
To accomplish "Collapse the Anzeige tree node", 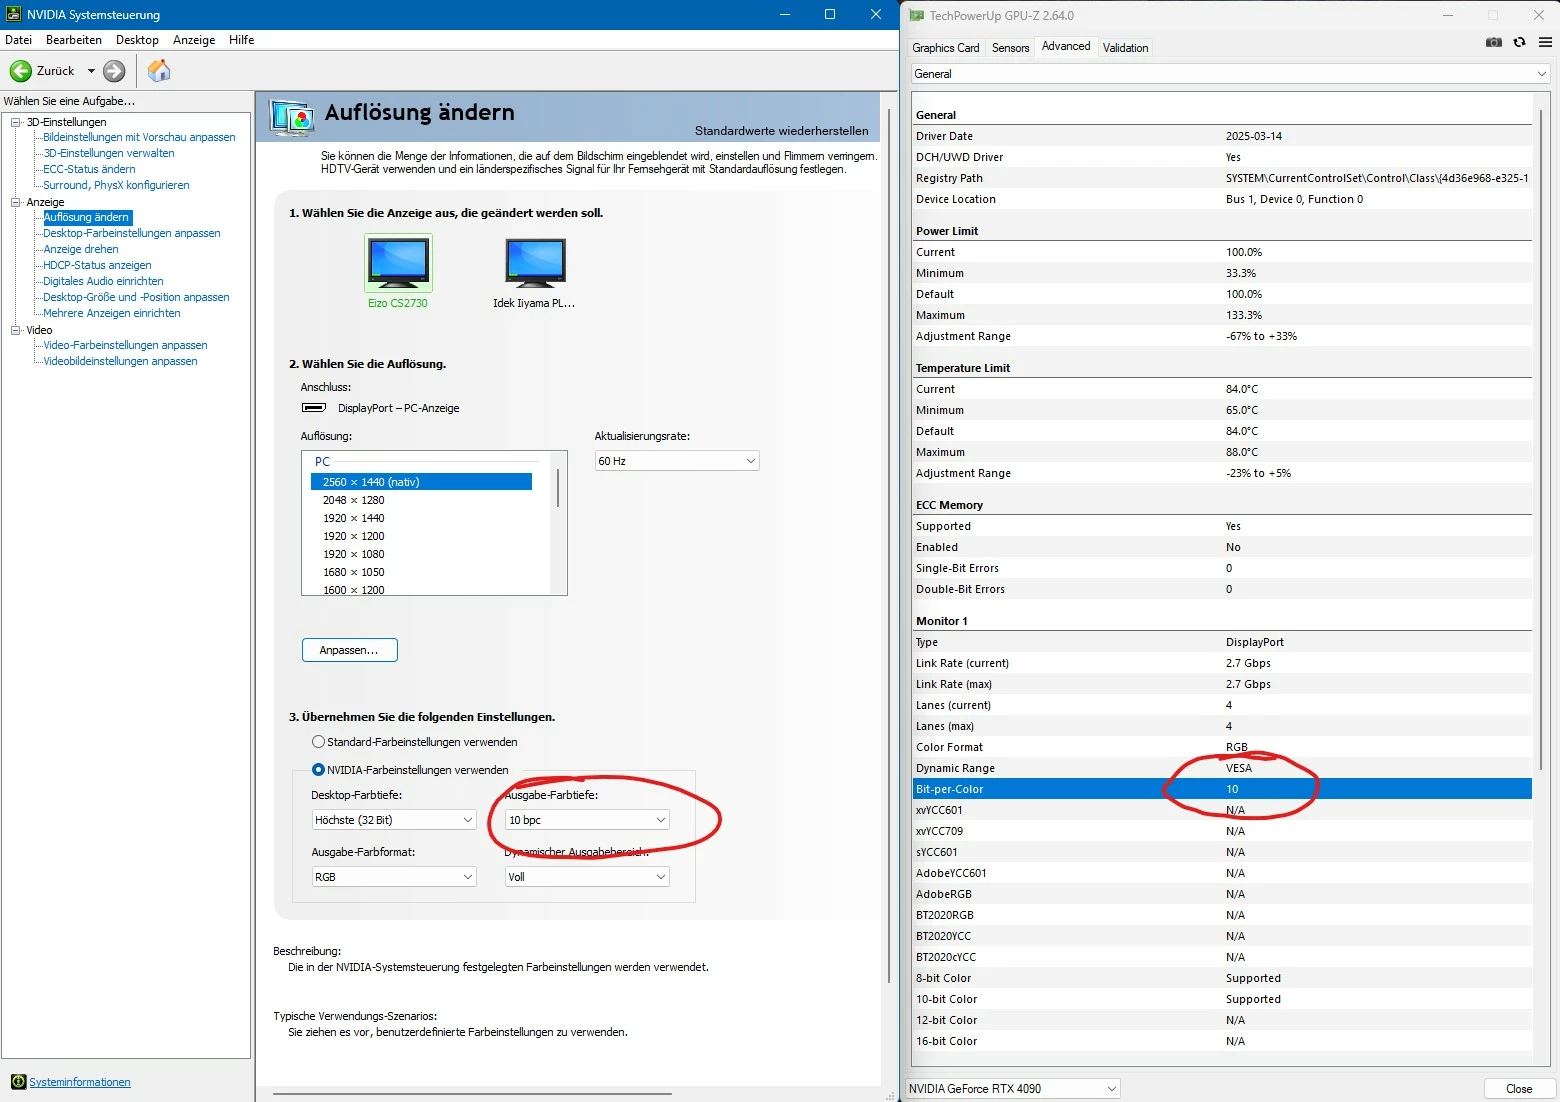I will click(x=15, y=202).
